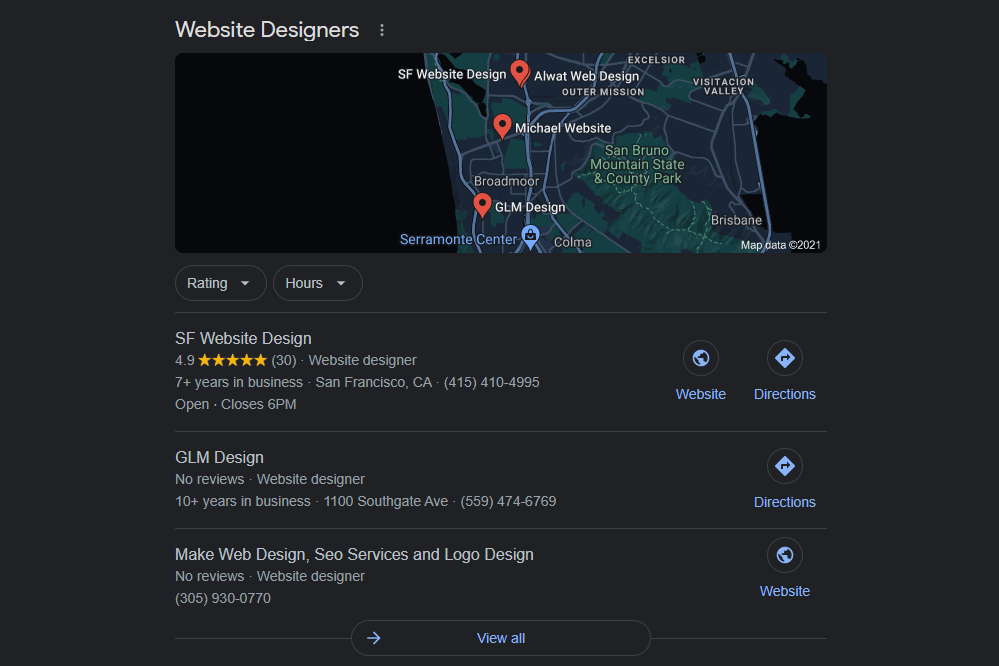
Task: Open Make Web Design, Seo Services listing
Action: 354,554
